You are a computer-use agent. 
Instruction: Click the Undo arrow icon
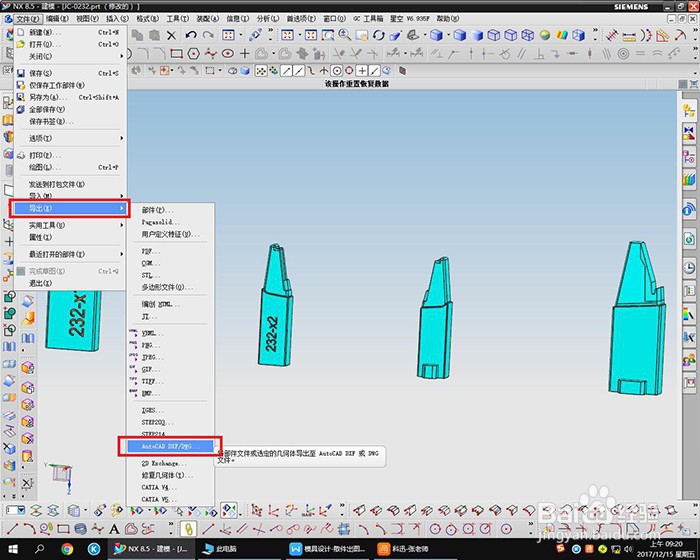pyautogui.click(x=191, y=35)
